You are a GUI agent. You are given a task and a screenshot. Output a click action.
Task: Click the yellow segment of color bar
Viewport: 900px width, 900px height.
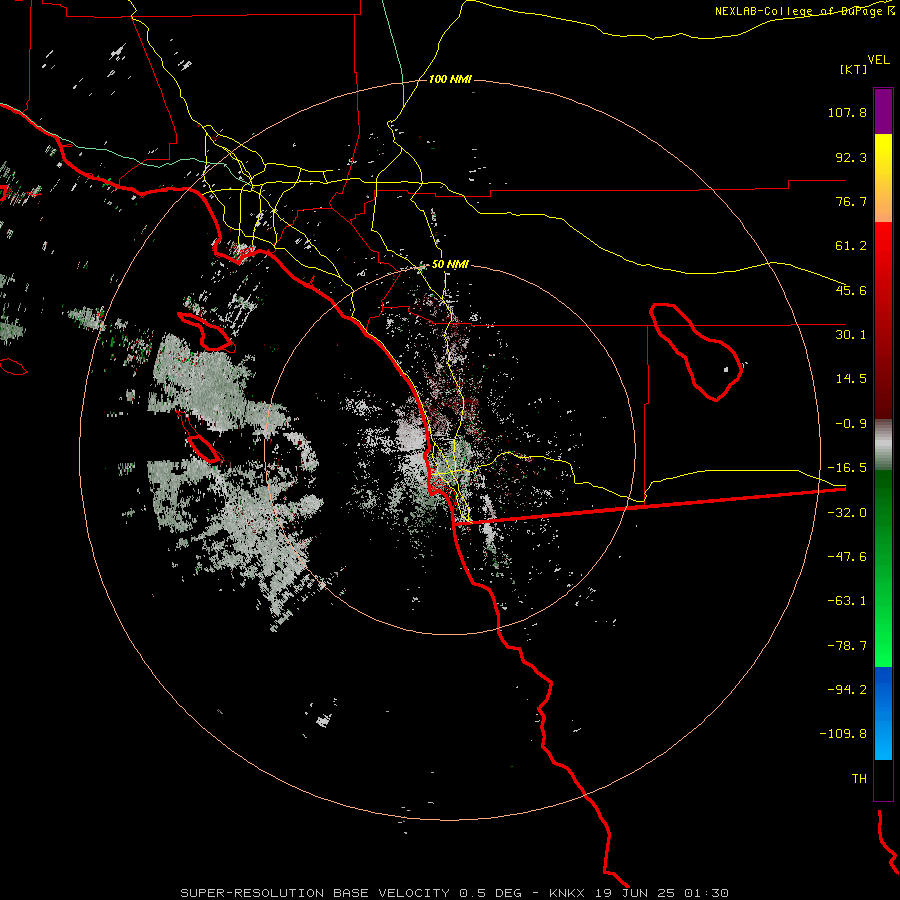click(883, 178)
